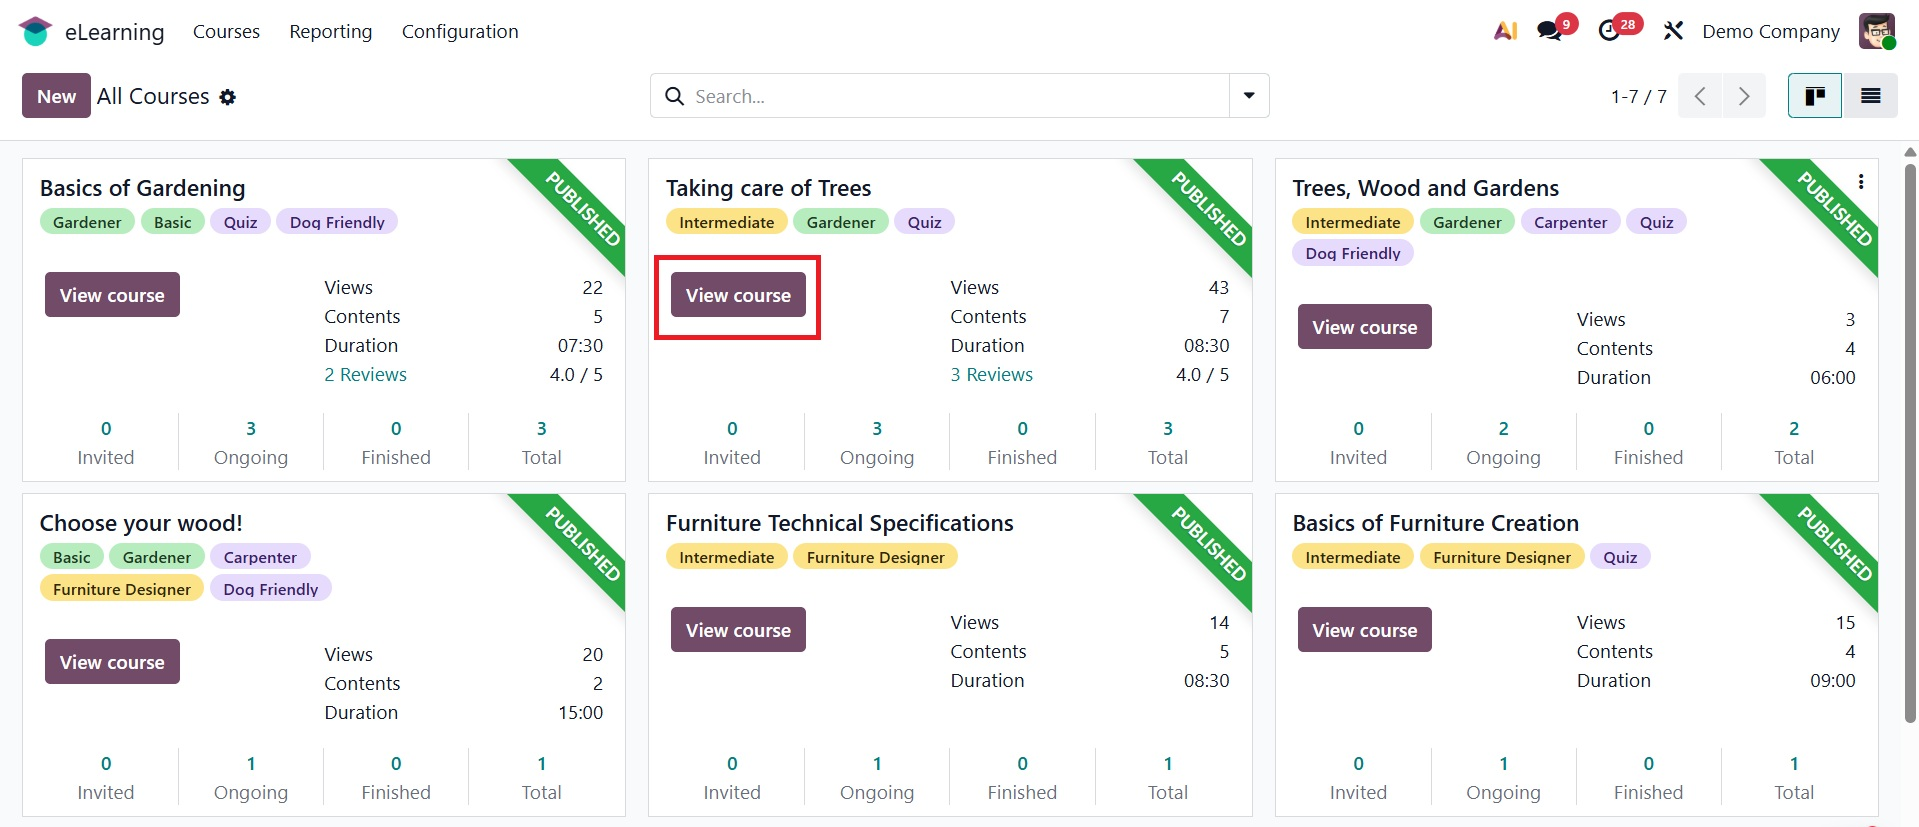Screen dimensions: 1919x827
Task: Open the Demo Company switcher
Action: [1771, 32]
